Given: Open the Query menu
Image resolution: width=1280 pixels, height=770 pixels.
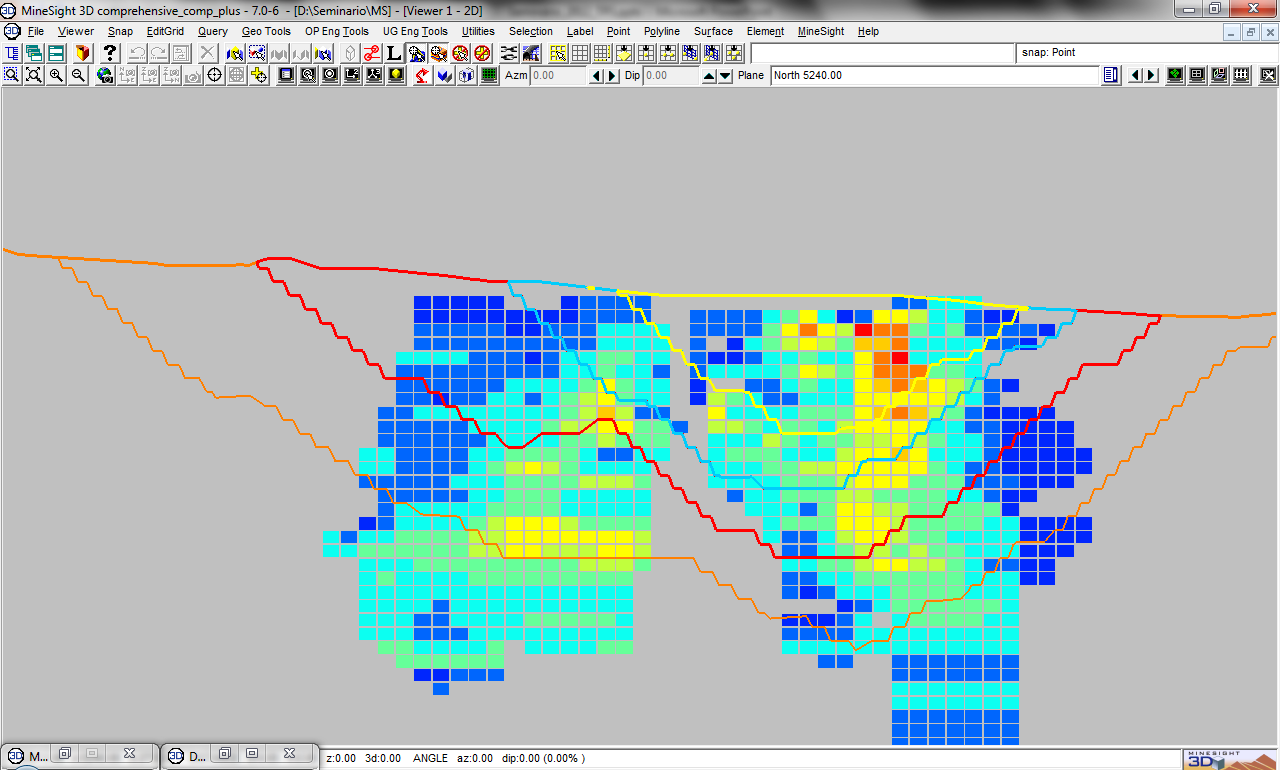Looking at the screenshot, I should tap(213, 31).
